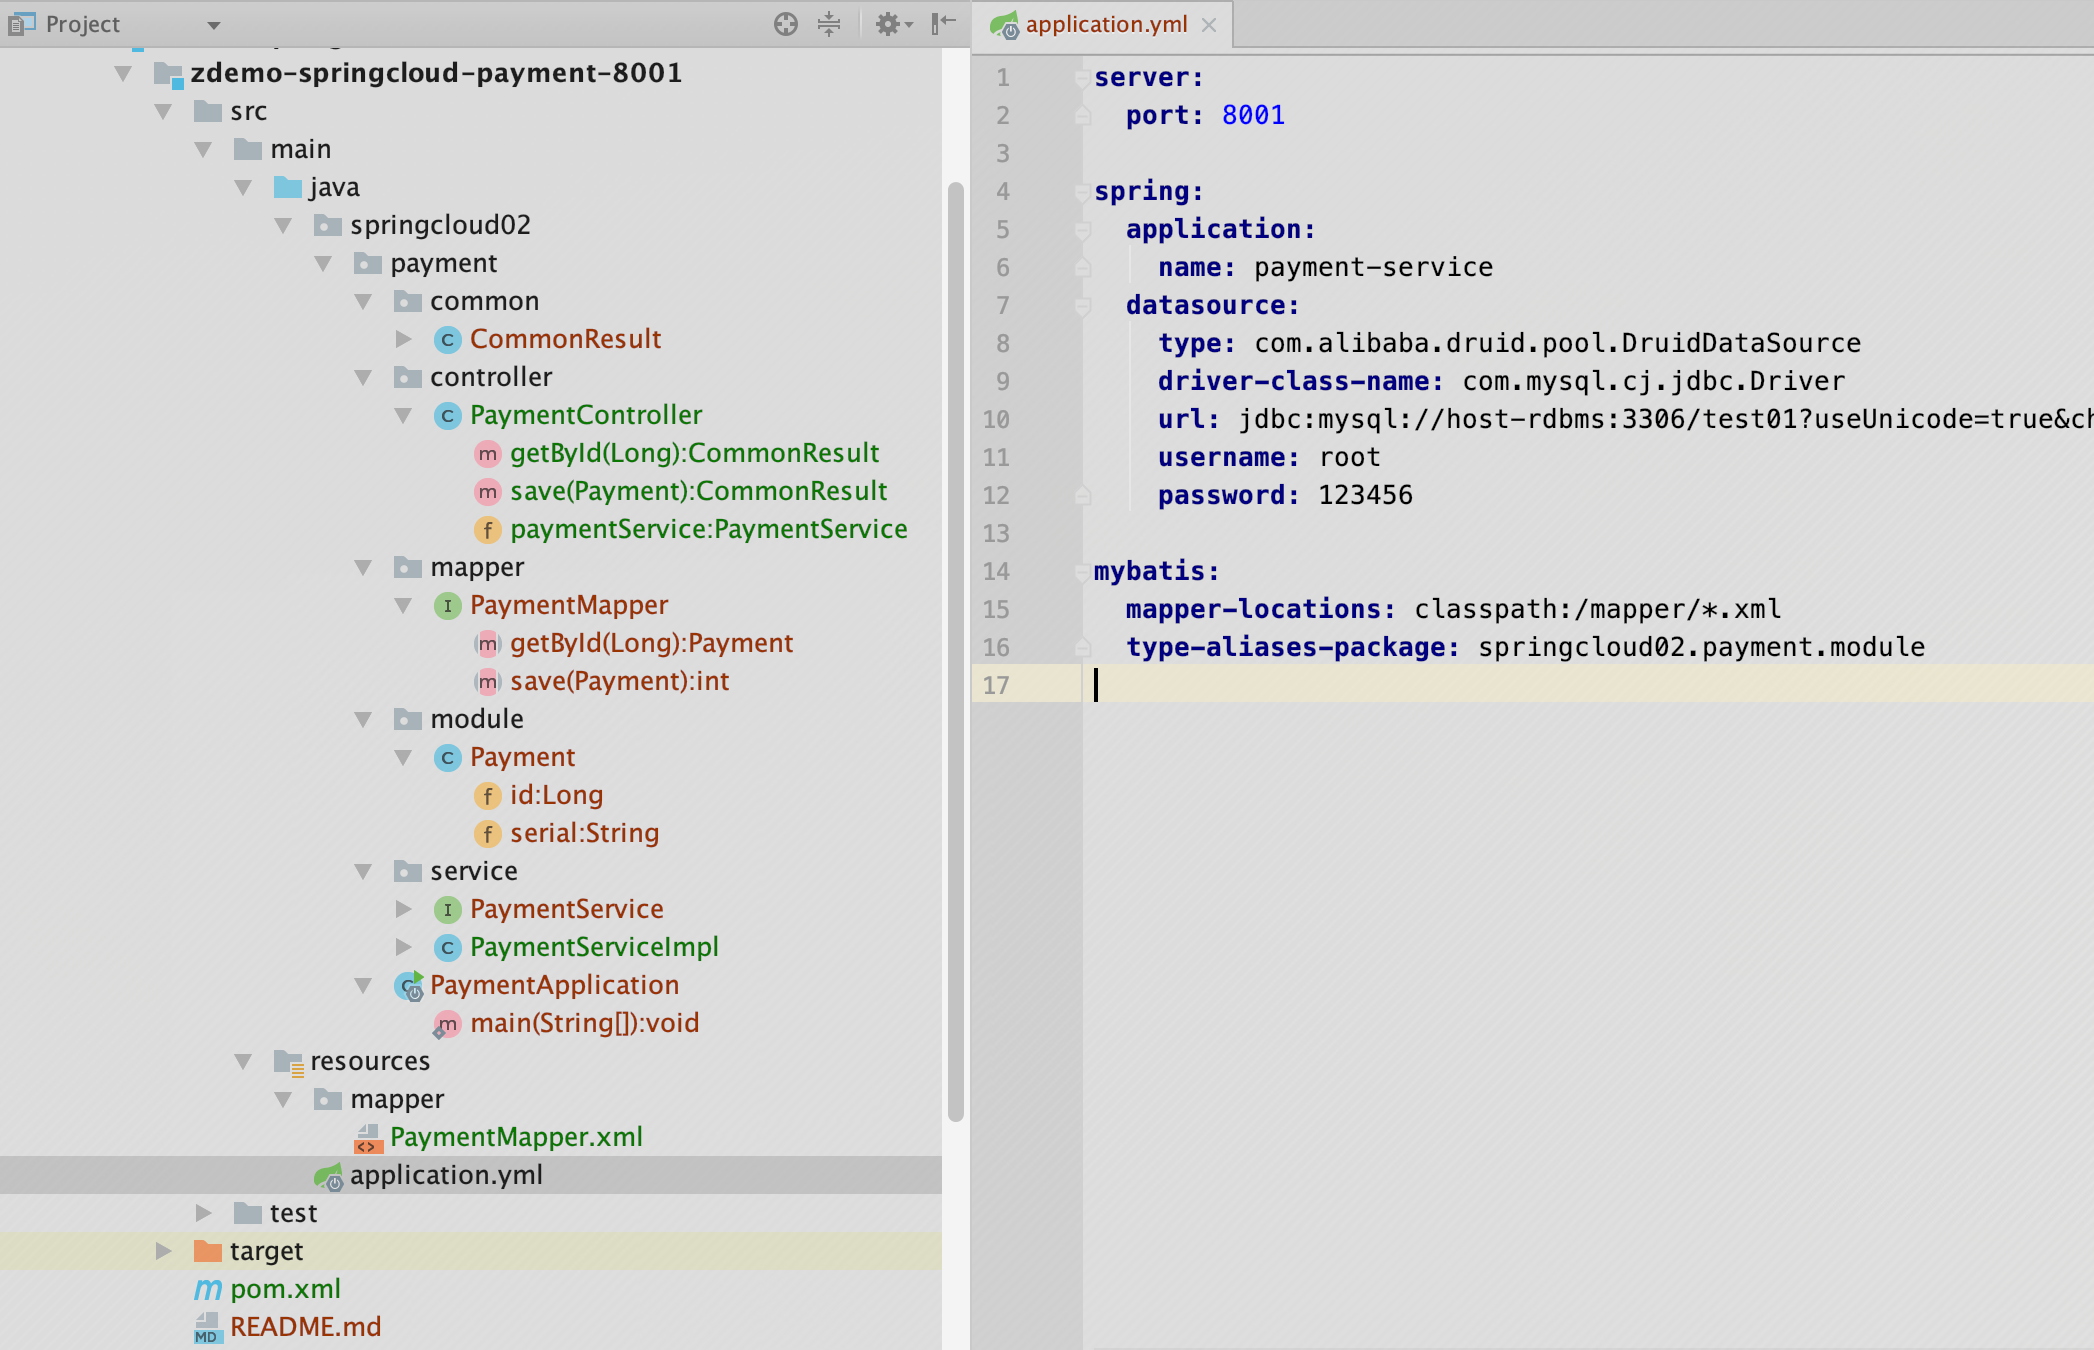Select README.md in the project tree
The height and width of the screenshot is (1350, 2094).
click(x=305, y=1327)
